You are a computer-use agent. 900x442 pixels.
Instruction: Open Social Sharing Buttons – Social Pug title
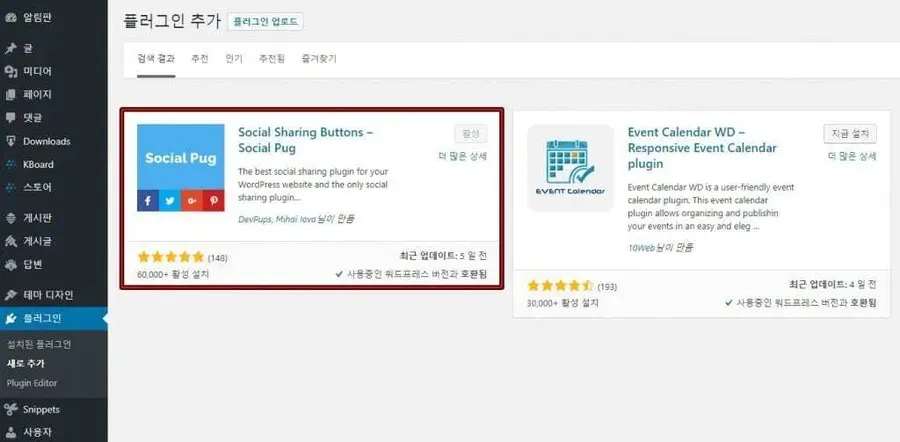[x=305, y=139]
